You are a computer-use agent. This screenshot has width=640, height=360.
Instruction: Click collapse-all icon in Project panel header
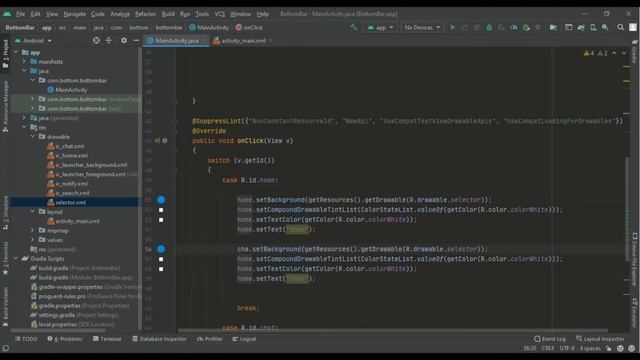pos(109,40)
